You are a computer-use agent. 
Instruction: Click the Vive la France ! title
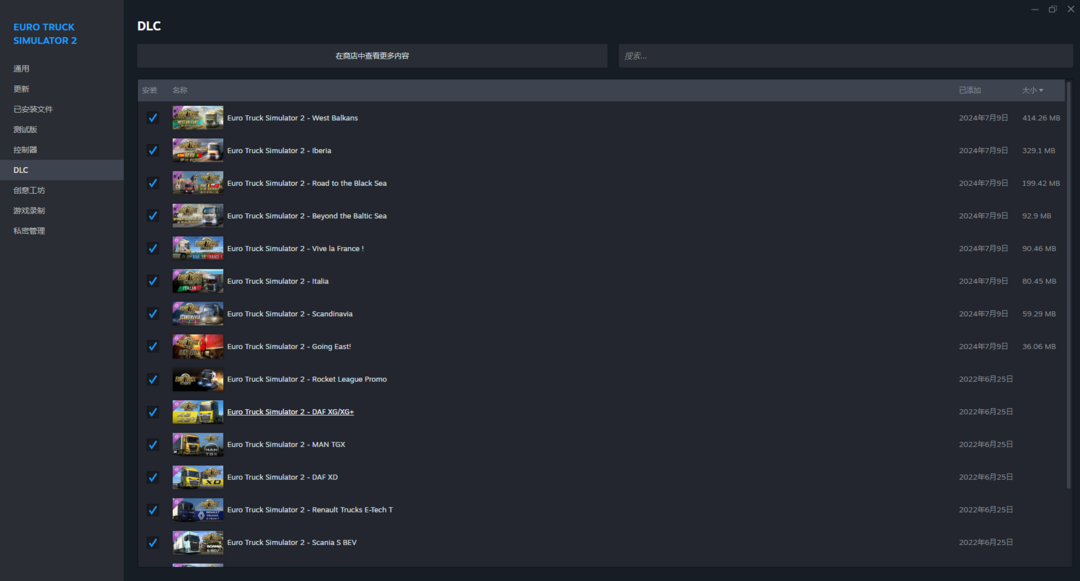(295, 249)
